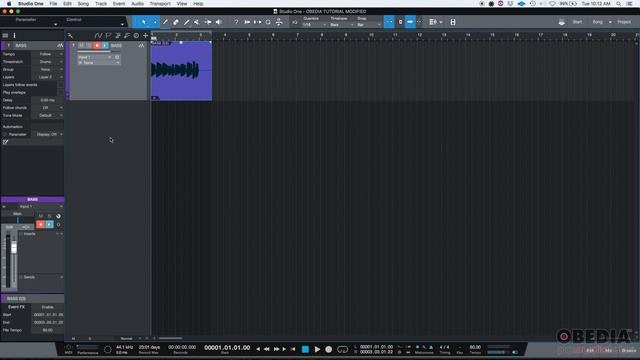Toggle record arm in BASS channel strip
This screenshot has width=640, height=360.
coord(40,224)
